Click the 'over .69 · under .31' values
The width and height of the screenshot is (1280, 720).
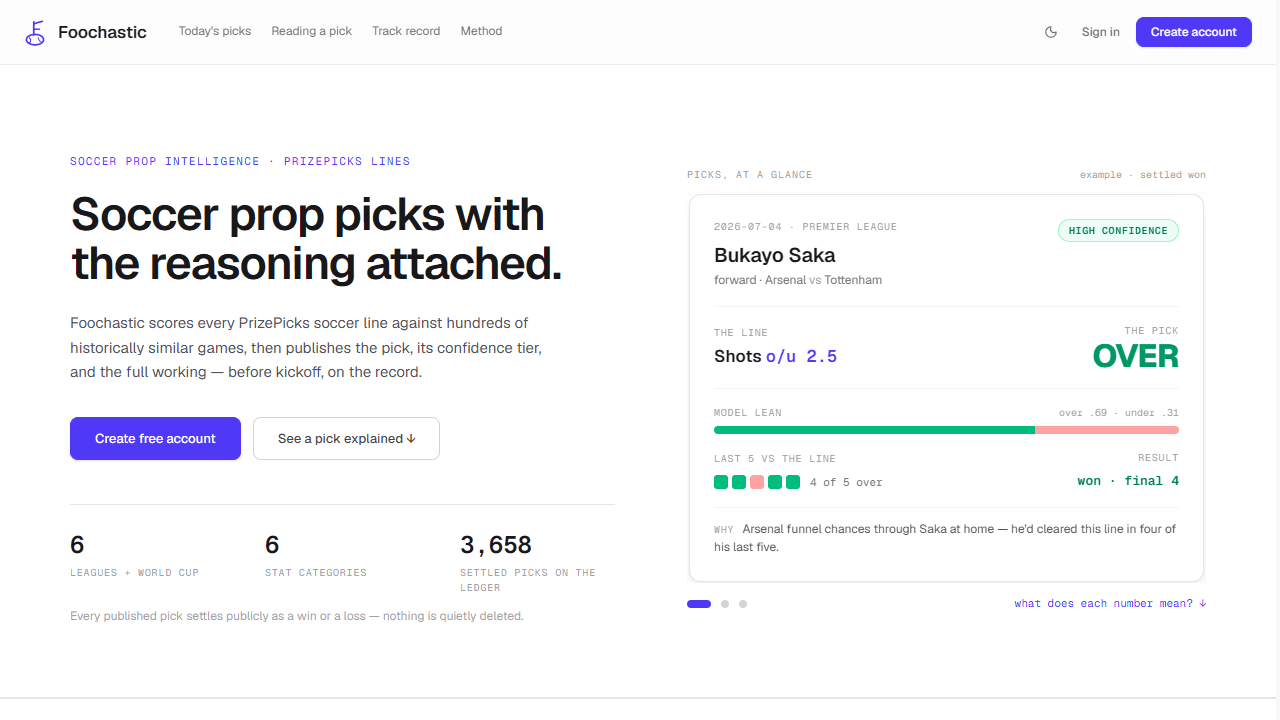(x=1119, y=413)
